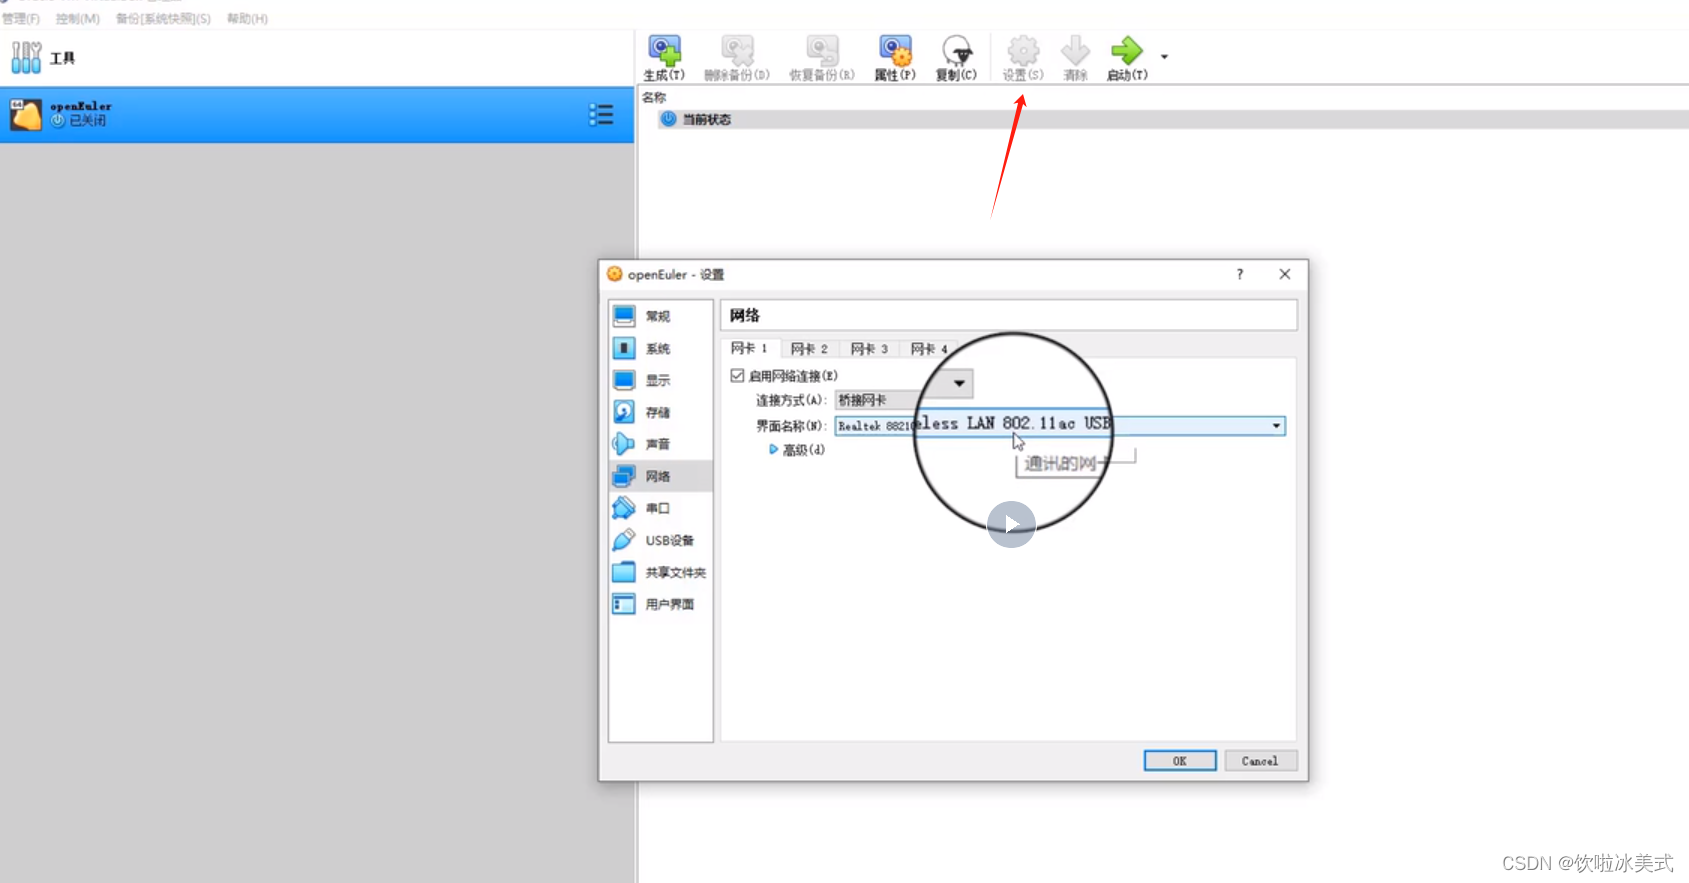This screenshot has width=1689, height=883.
Task: Open 显示 display settings category
Action: pos(661,380)
